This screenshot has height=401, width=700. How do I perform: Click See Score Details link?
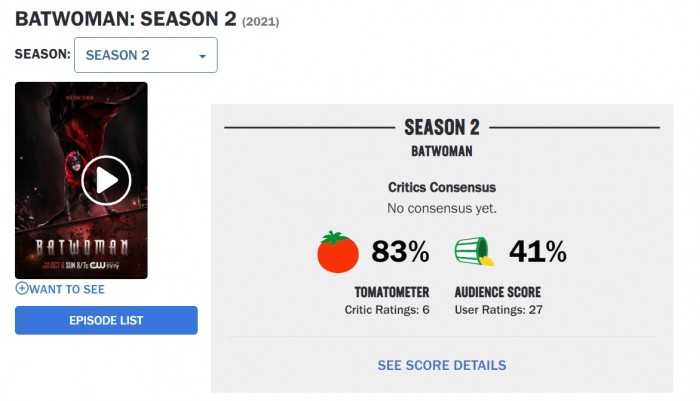442,365
